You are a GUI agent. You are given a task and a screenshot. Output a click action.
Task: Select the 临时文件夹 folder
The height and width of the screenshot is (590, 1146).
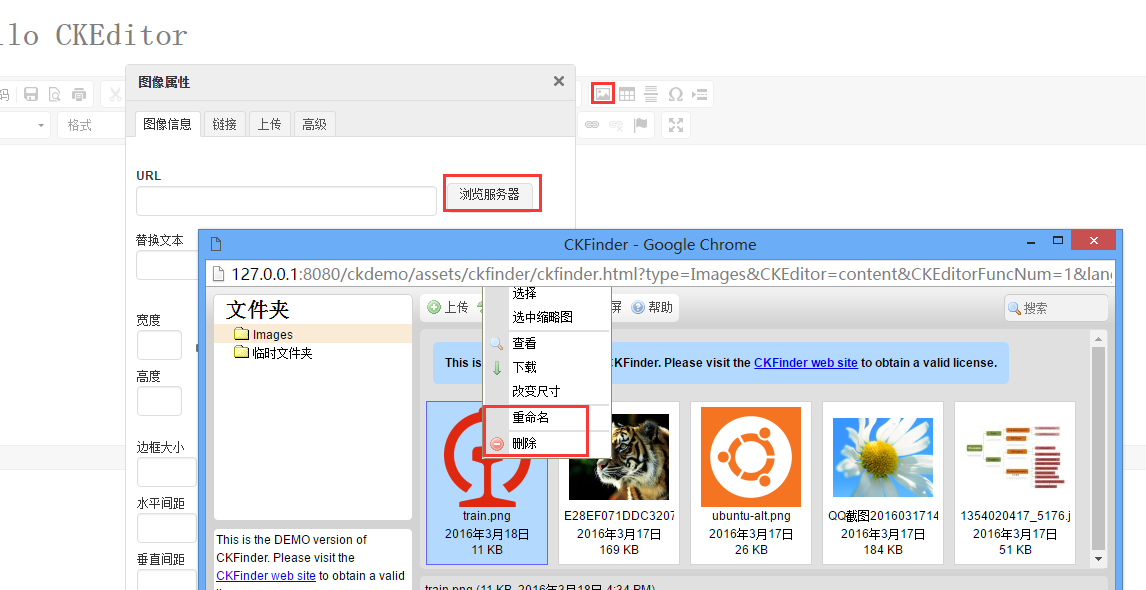coord(273,352)
